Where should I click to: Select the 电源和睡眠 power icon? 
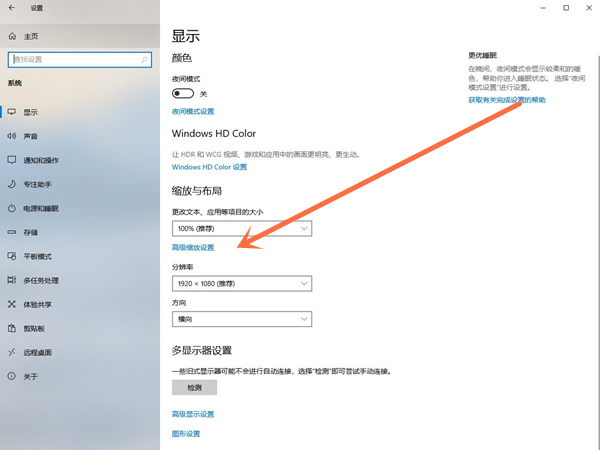pyautogui.click(x=12, y=208)
